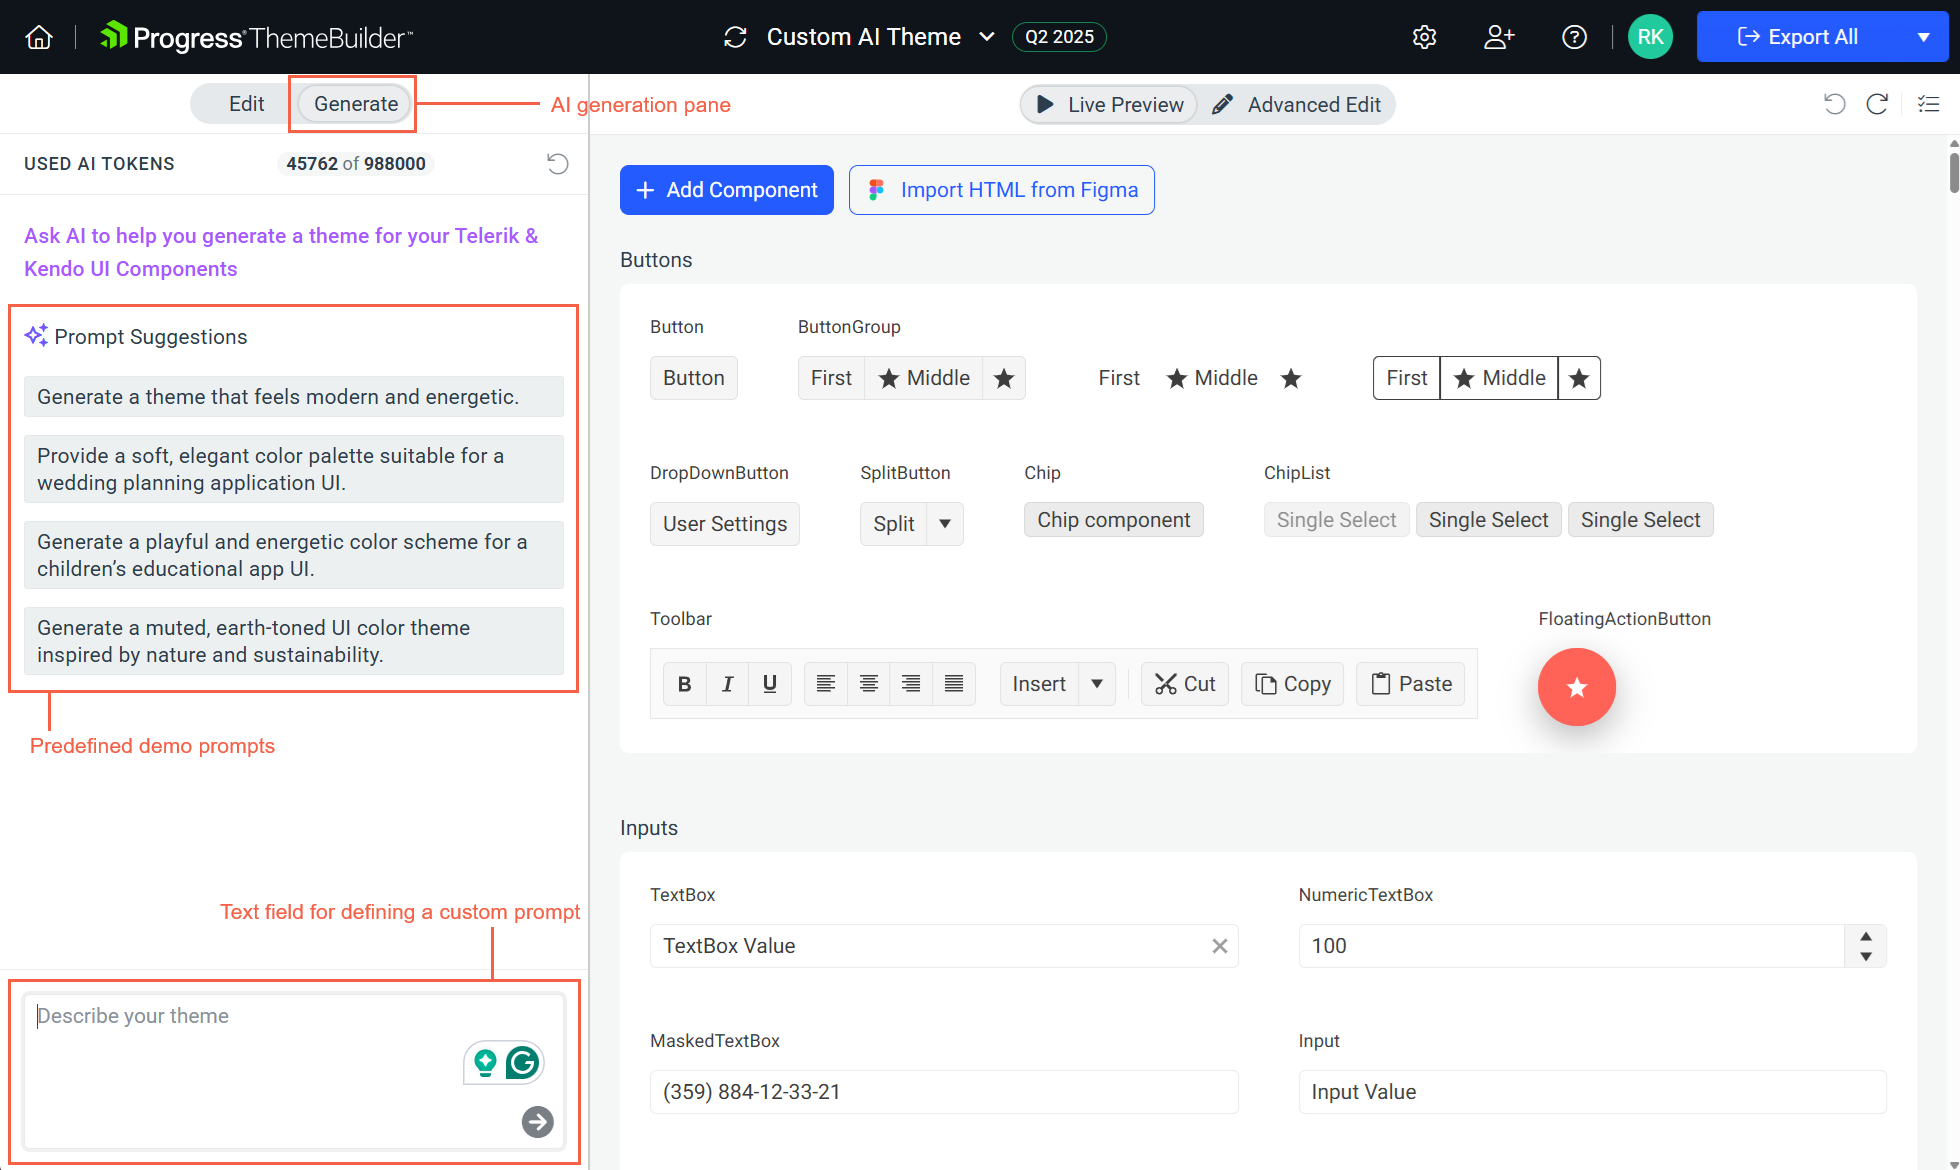Click the add user icon
The image size is (1960, 1170).
point(1498,37)
